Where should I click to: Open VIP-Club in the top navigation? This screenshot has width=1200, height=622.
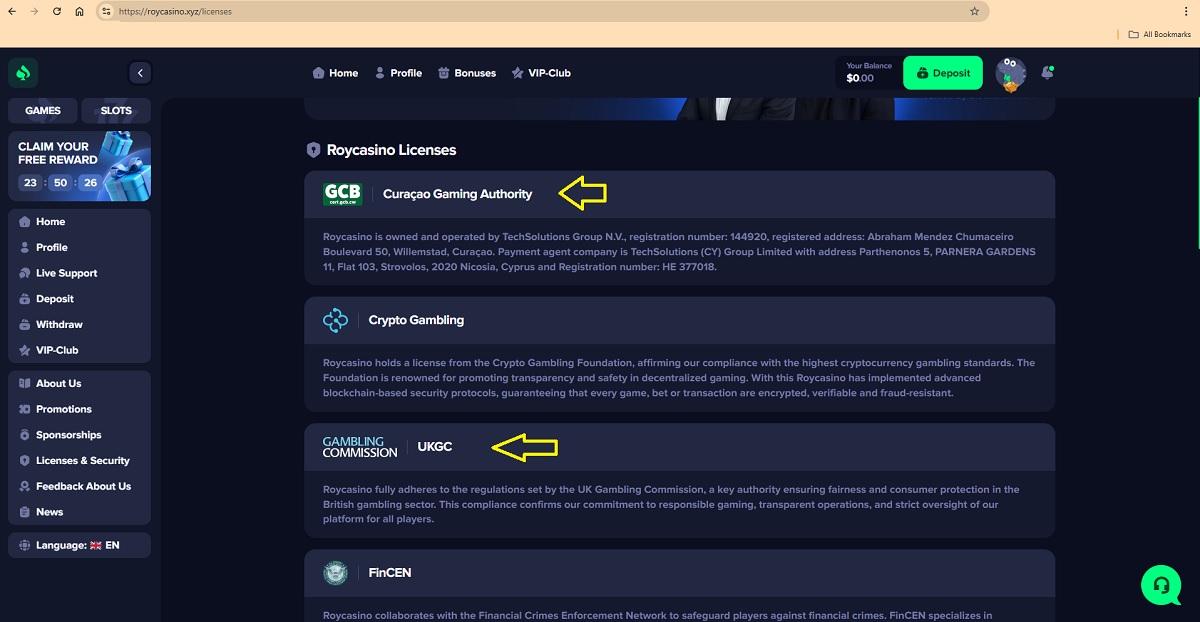(541, 73)
